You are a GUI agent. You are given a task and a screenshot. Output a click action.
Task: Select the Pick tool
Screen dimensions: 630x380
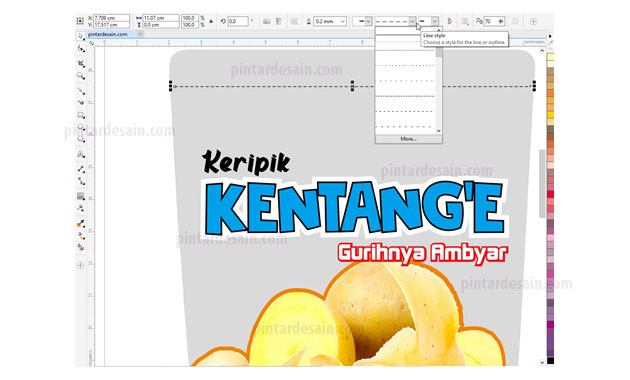tap(81, 36)
